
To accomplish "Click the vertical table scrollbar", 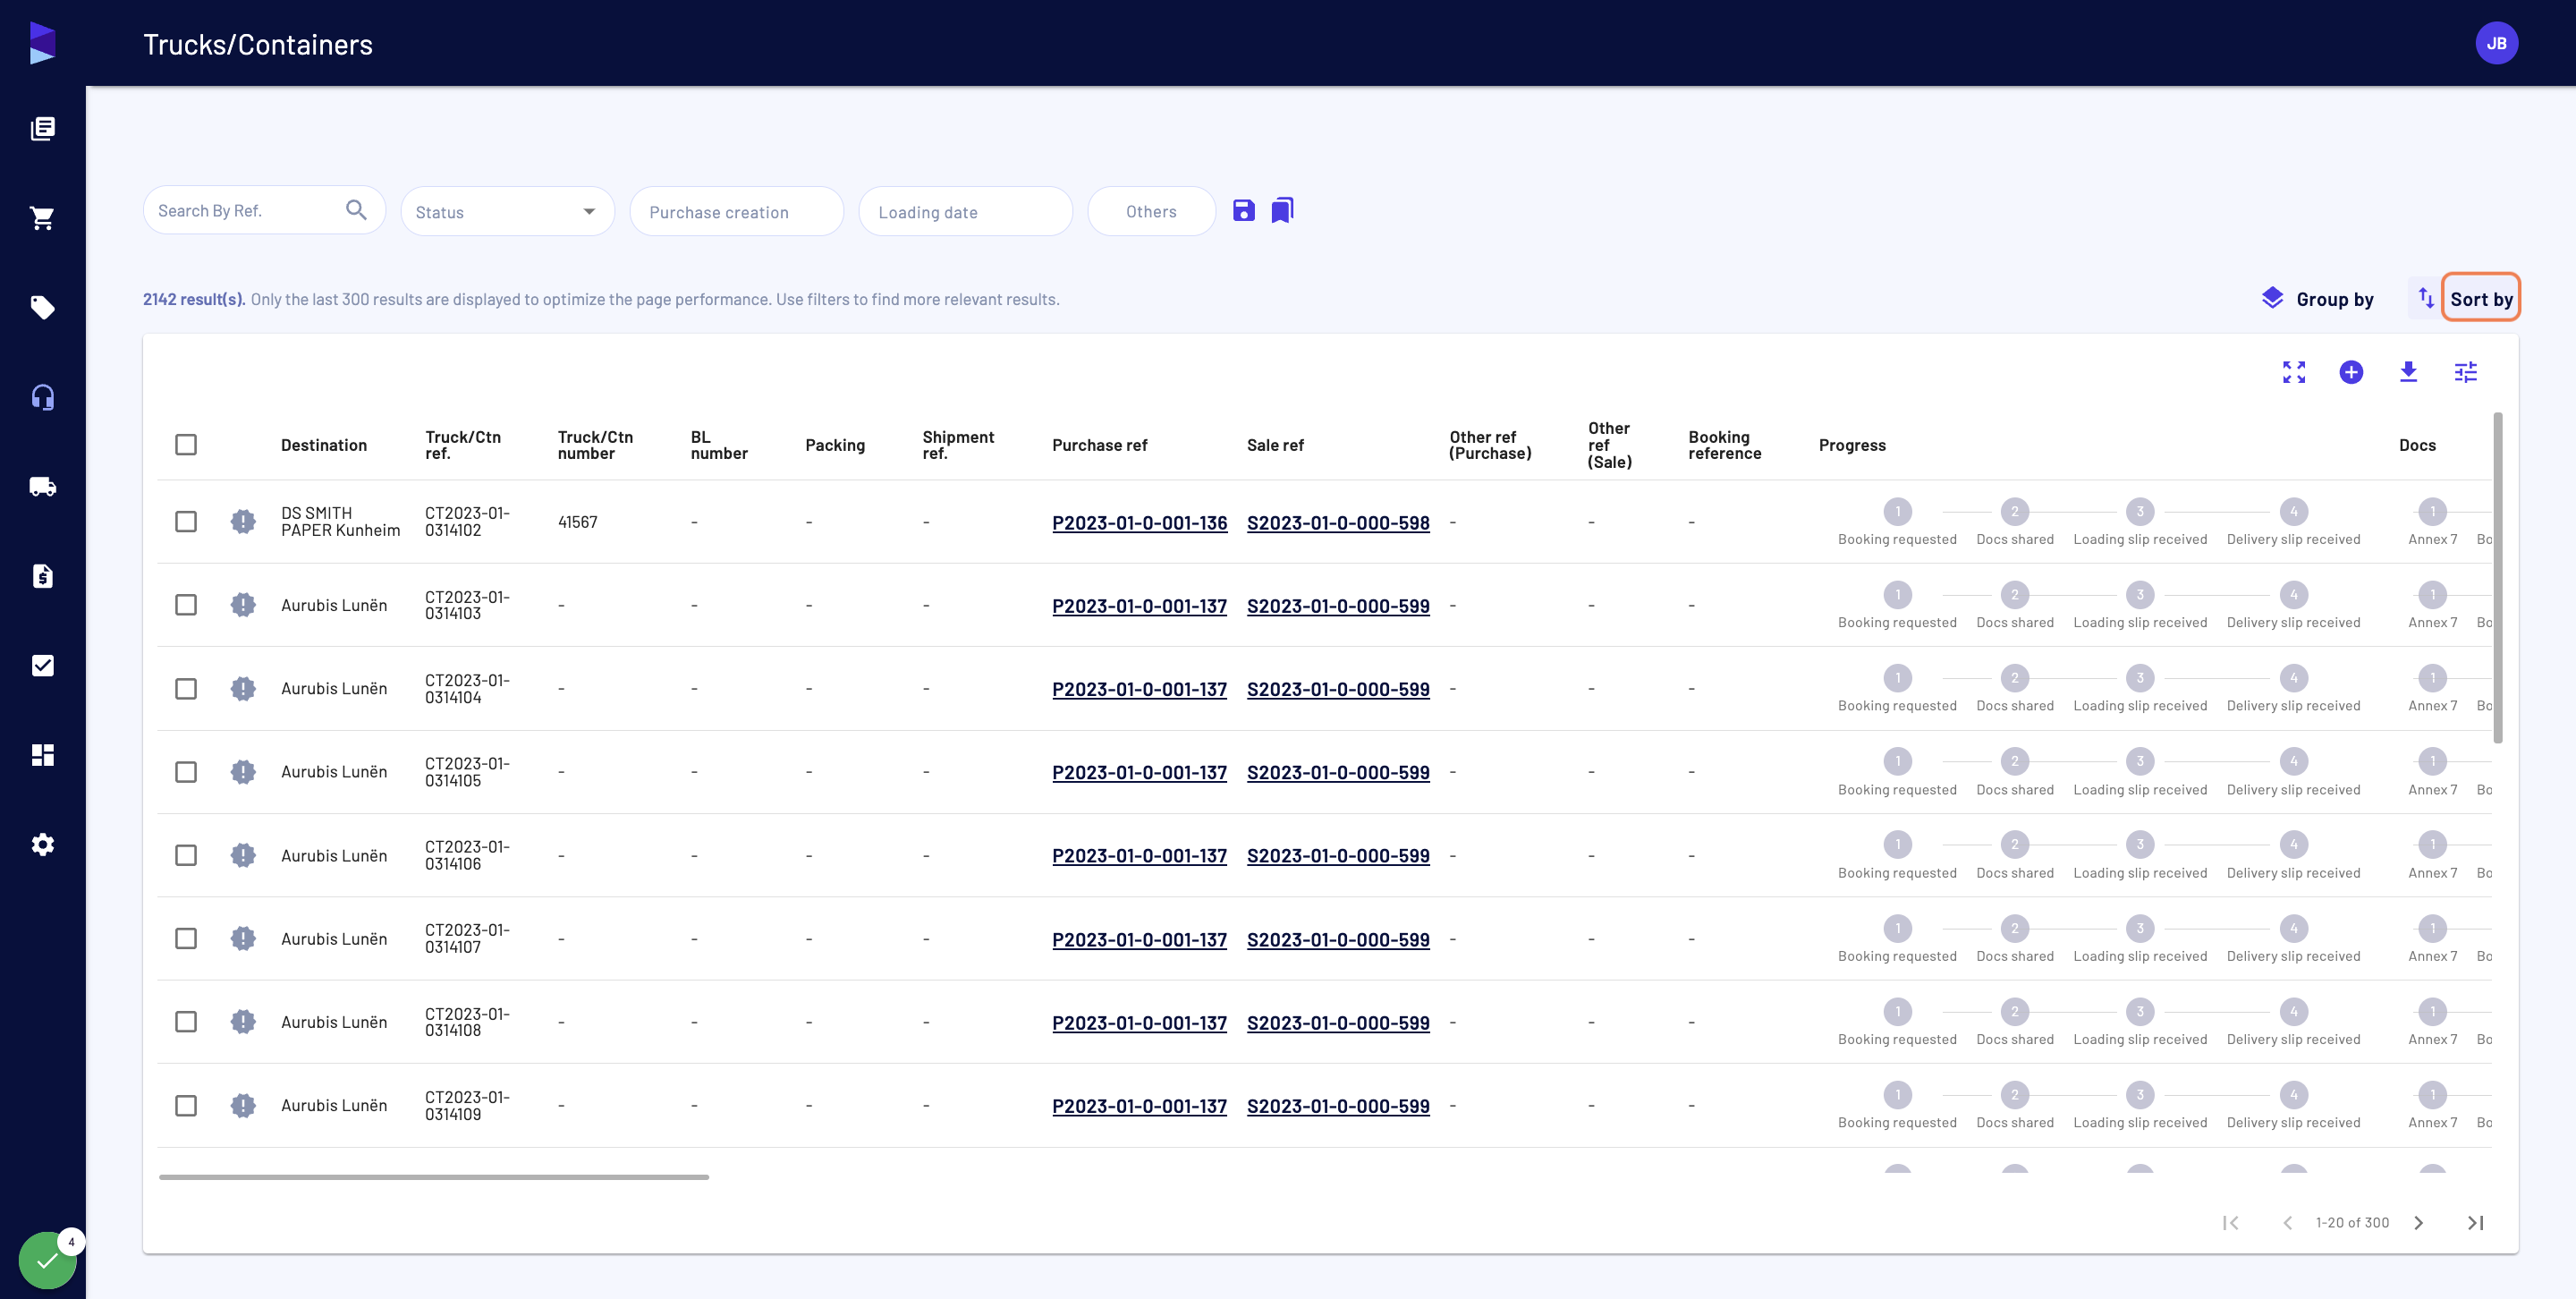I will click(x=2498, y=578).
